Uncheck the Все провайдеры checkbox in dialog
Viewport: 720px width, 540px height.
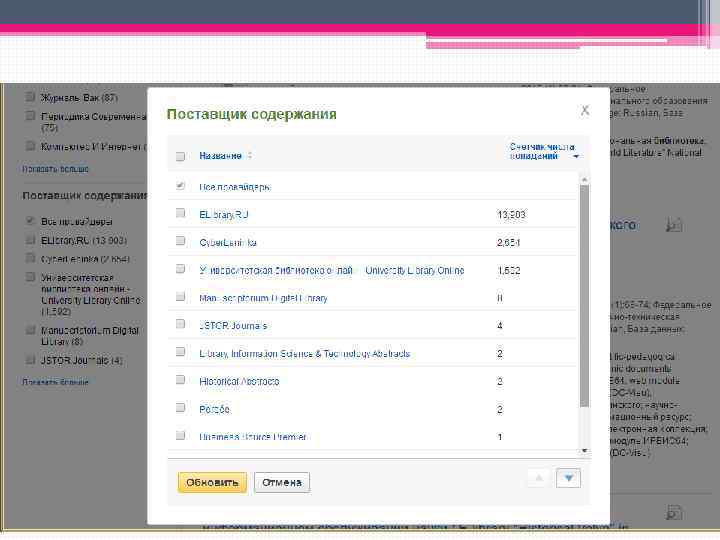(x=180, y=186)
